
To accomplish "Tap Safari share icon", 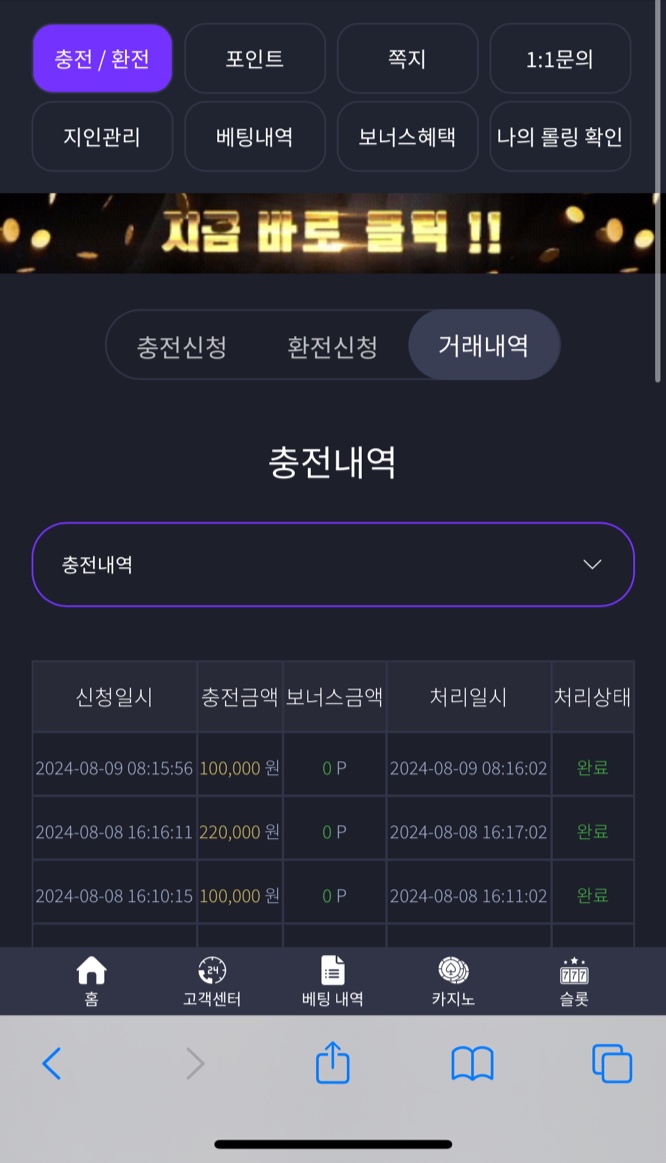I will (332, 1062).
